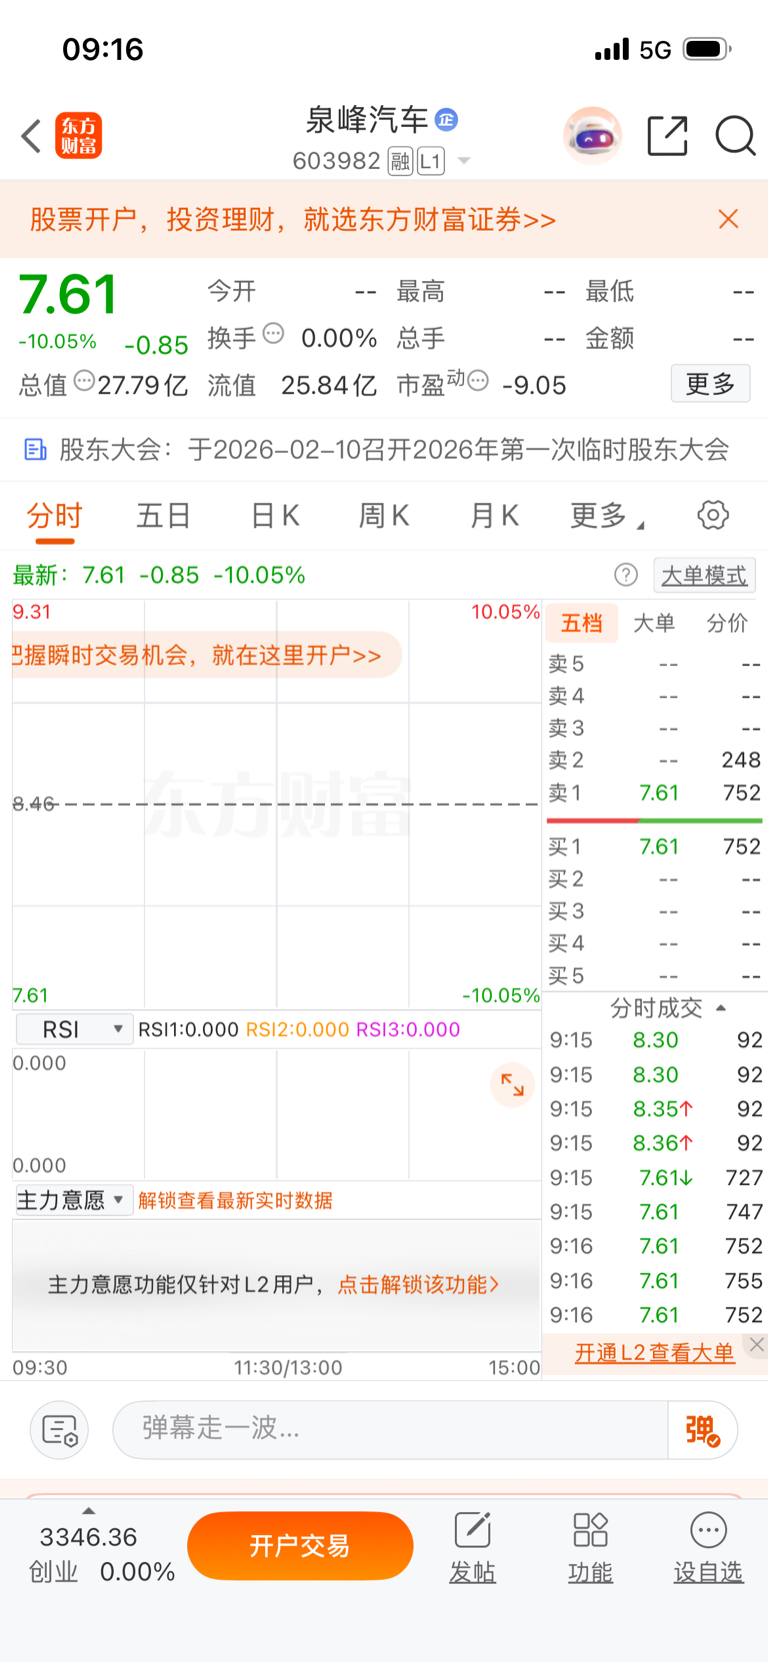This screenshot has height=1663, width=768.
Task: Tap 解锁查看最新实时数据 link
Action: click(236, 1200)
